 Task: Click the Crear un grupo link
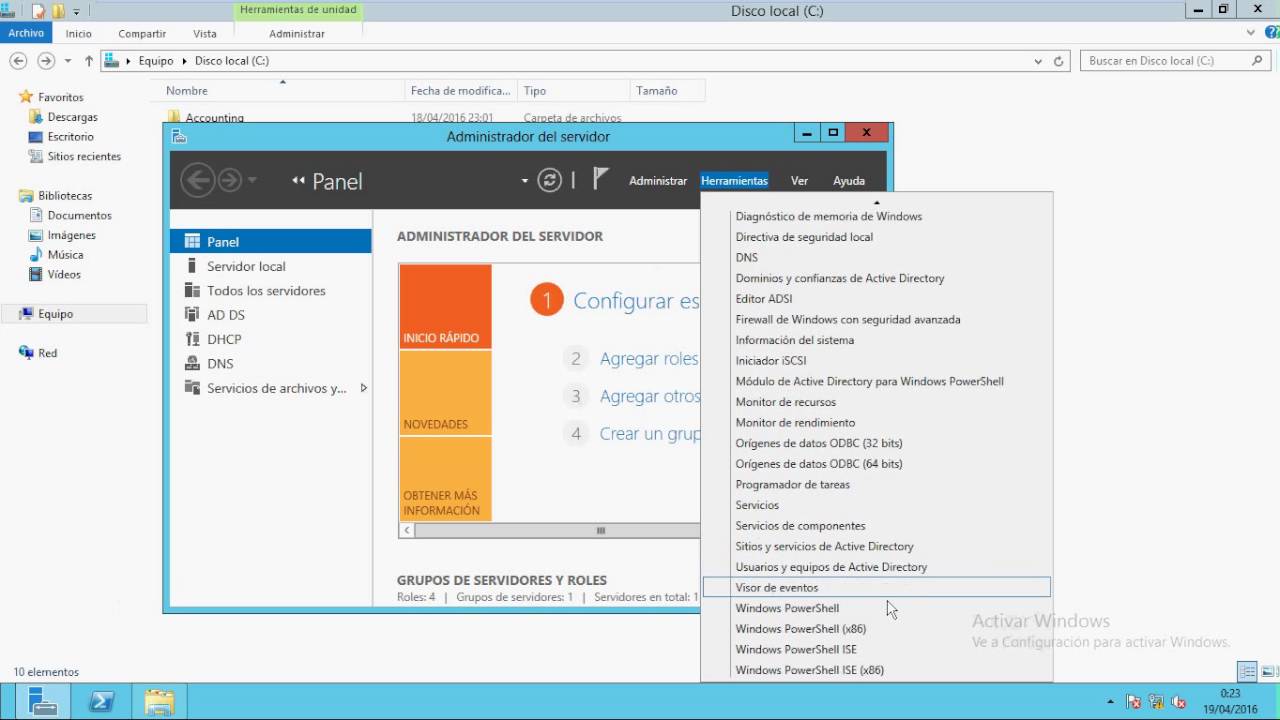(649, 434)
